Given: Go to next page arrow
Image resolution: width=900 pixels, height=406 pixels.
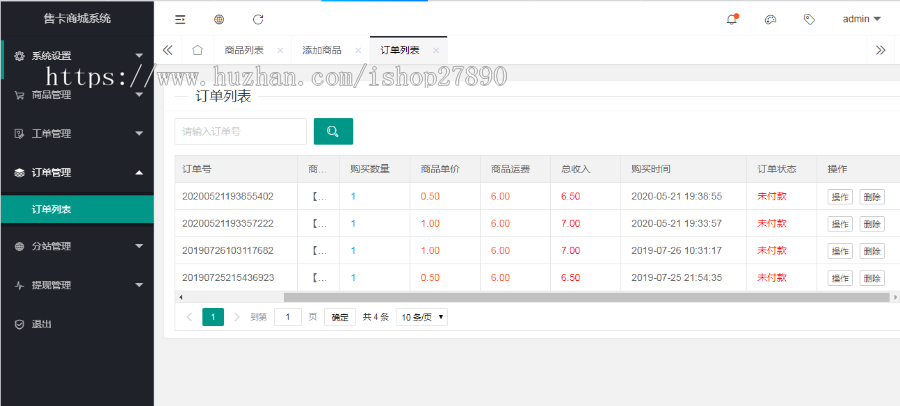Looking at the screenshot, I should (x=236, y=317).
